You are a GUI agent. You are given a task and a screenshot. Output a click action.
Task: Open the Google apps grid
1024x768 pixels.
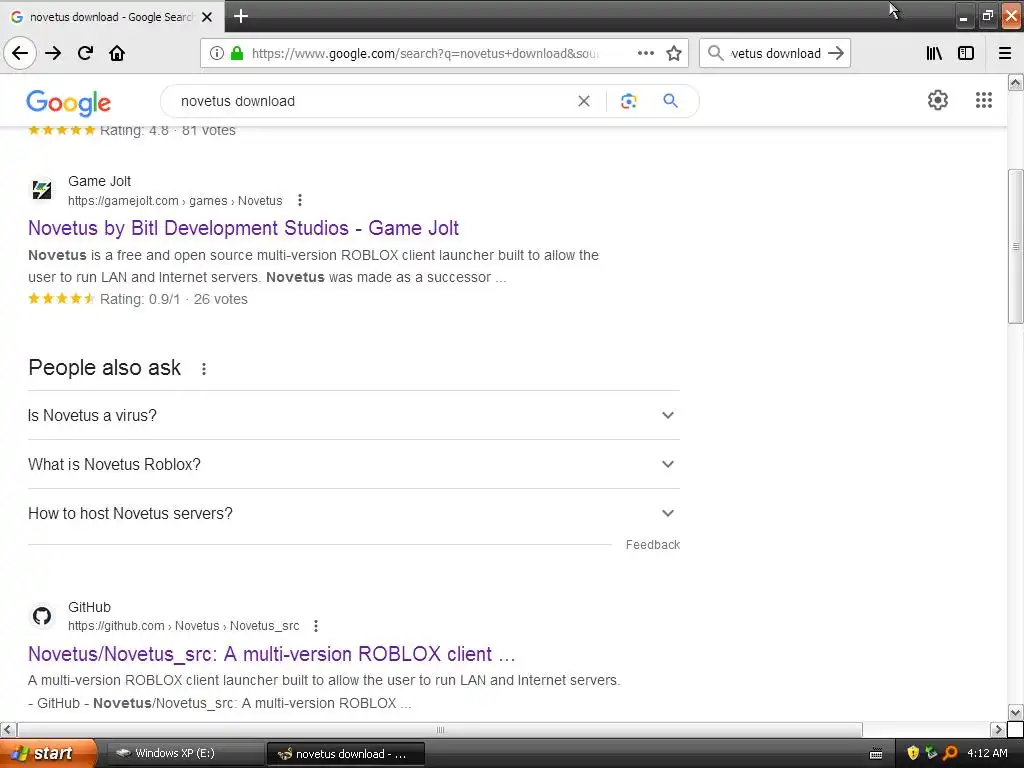pos(984,100)
